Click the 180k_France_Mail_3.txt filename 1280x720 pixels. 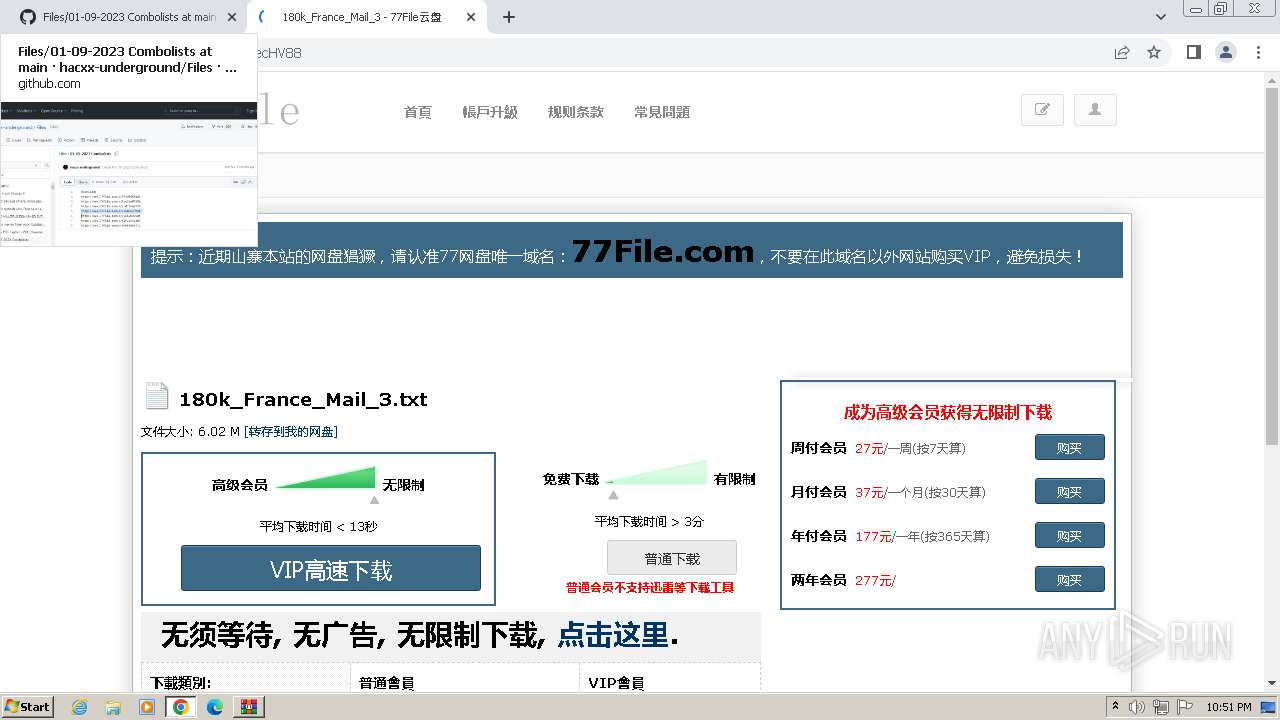(x=303, y=399)
